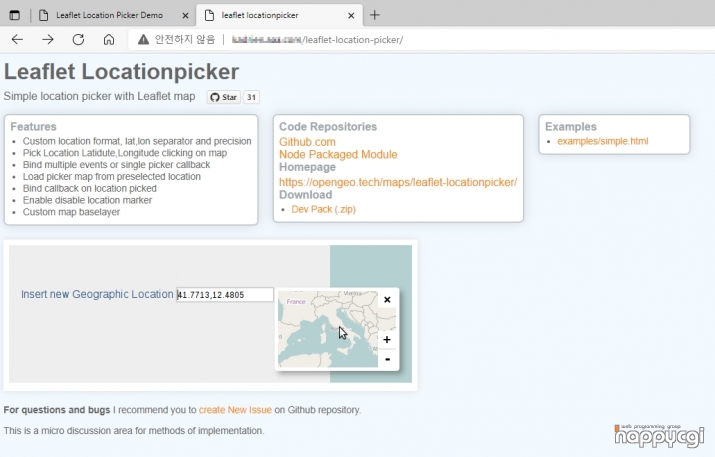Click the GitHub Star button
The width and height of the screenshot is (715, 457).
224,97
